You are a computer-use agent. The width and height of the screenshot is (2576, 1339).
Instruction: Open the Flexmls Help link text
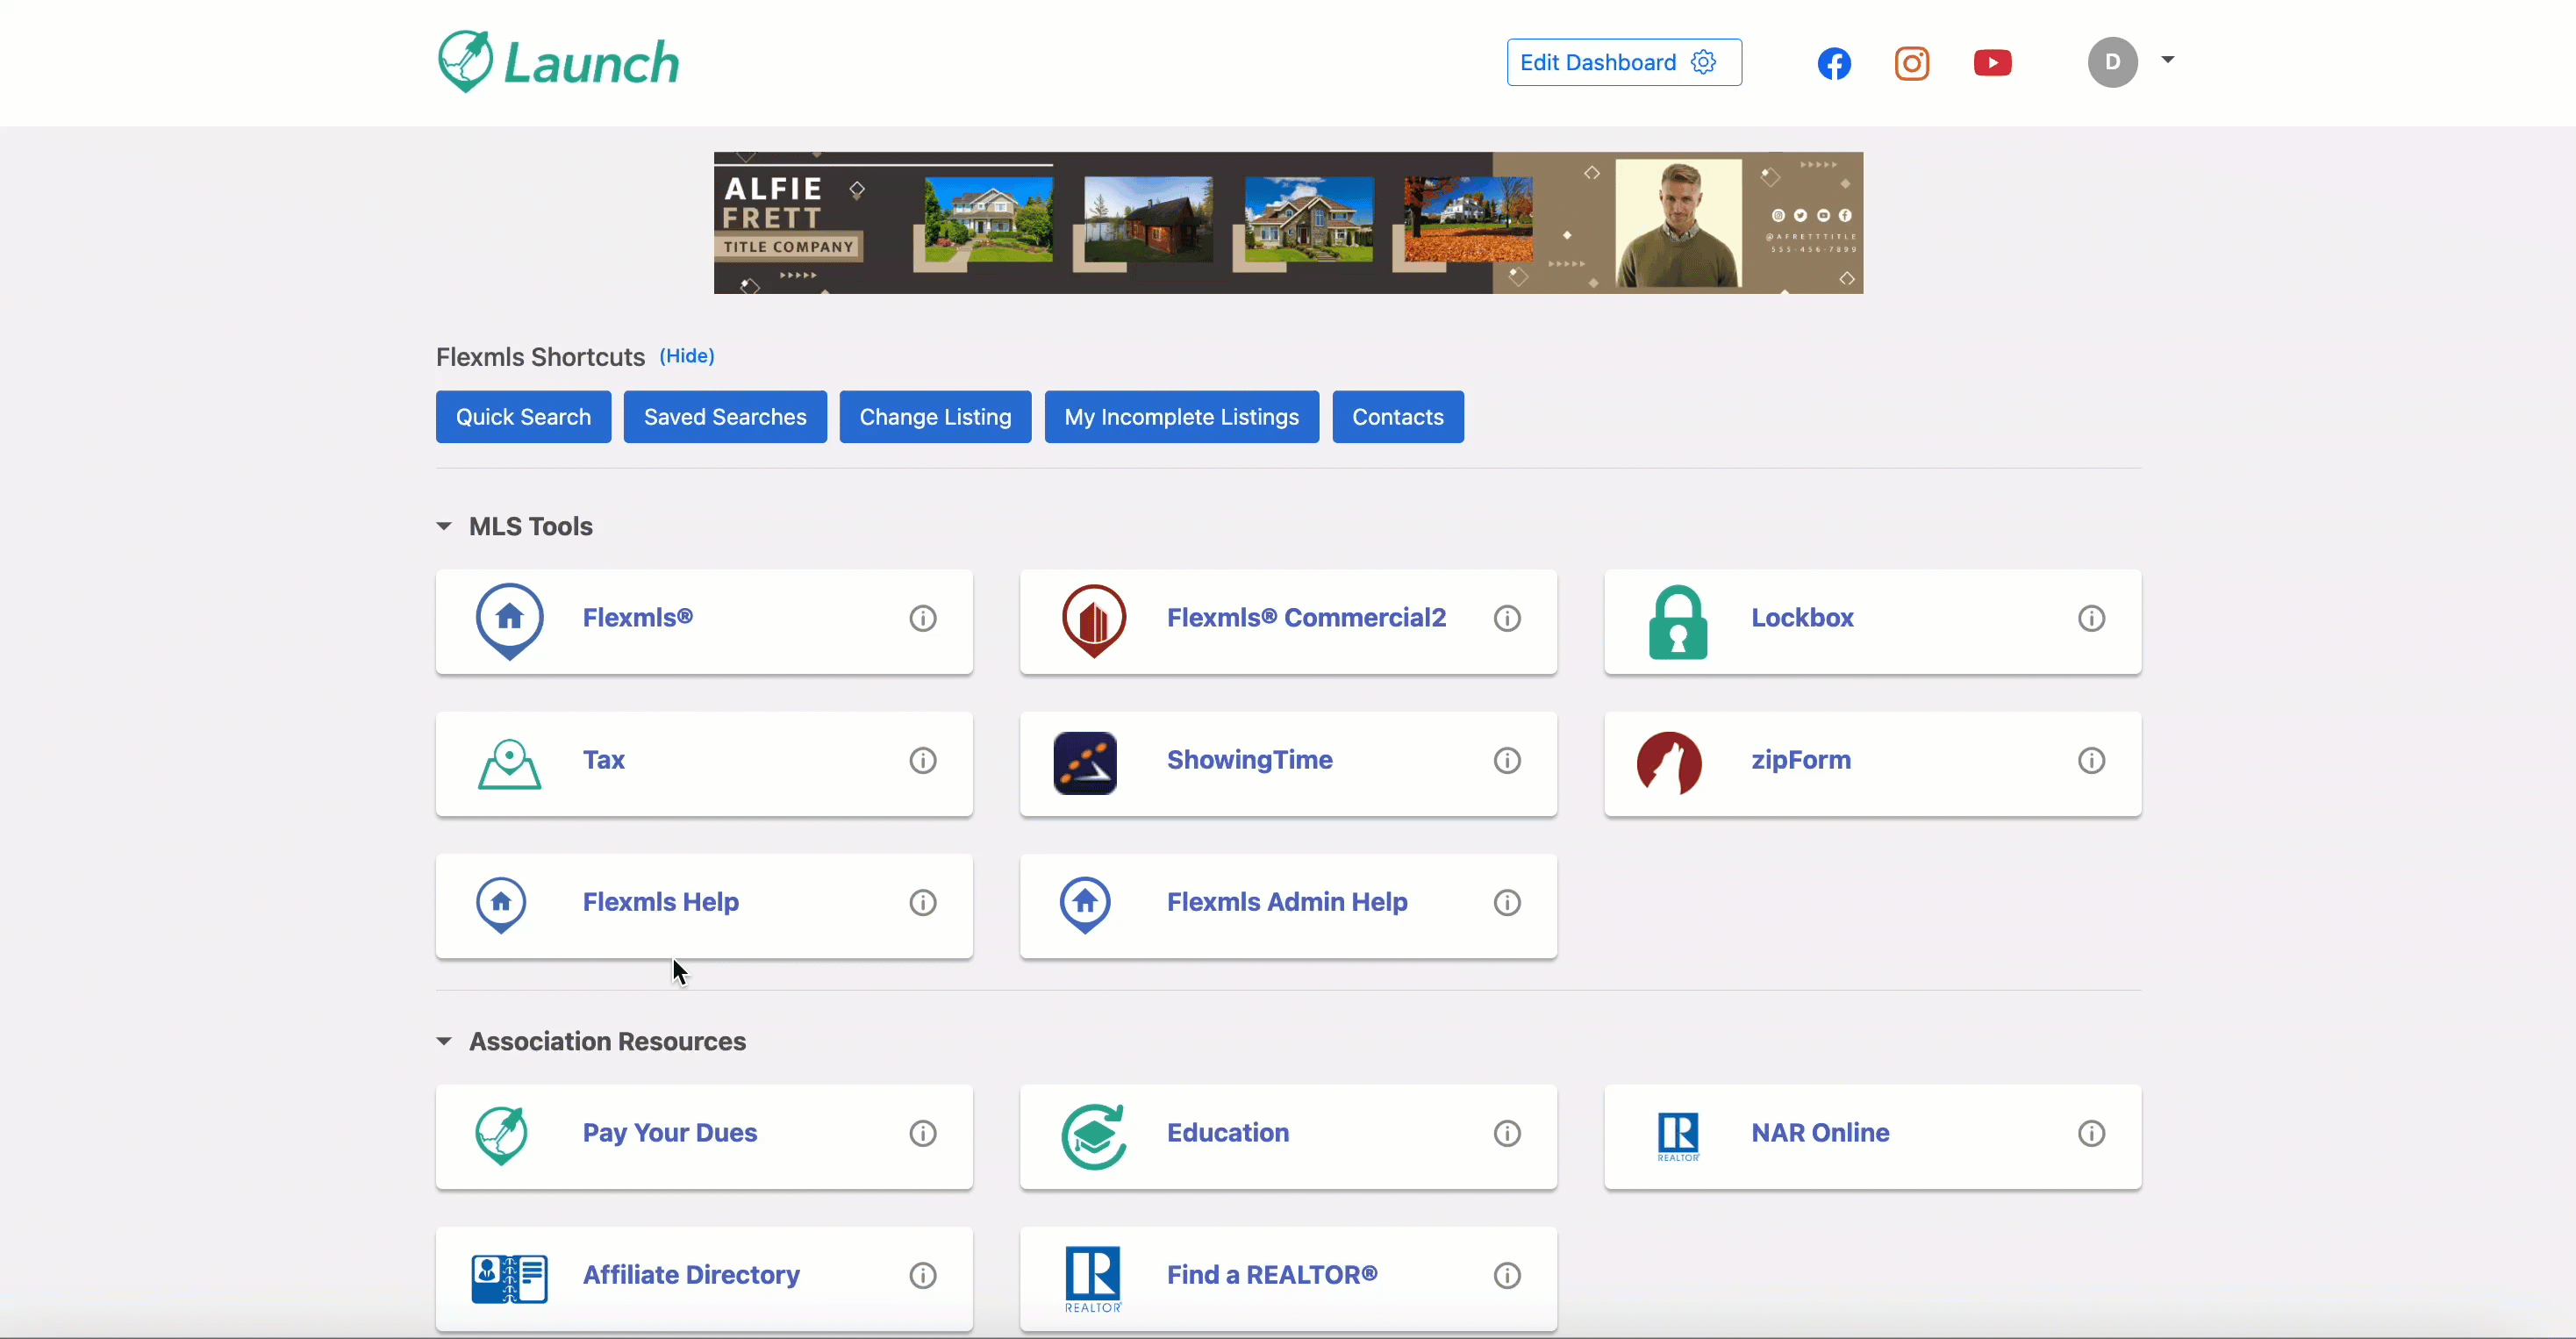click(x=660, y=902)
